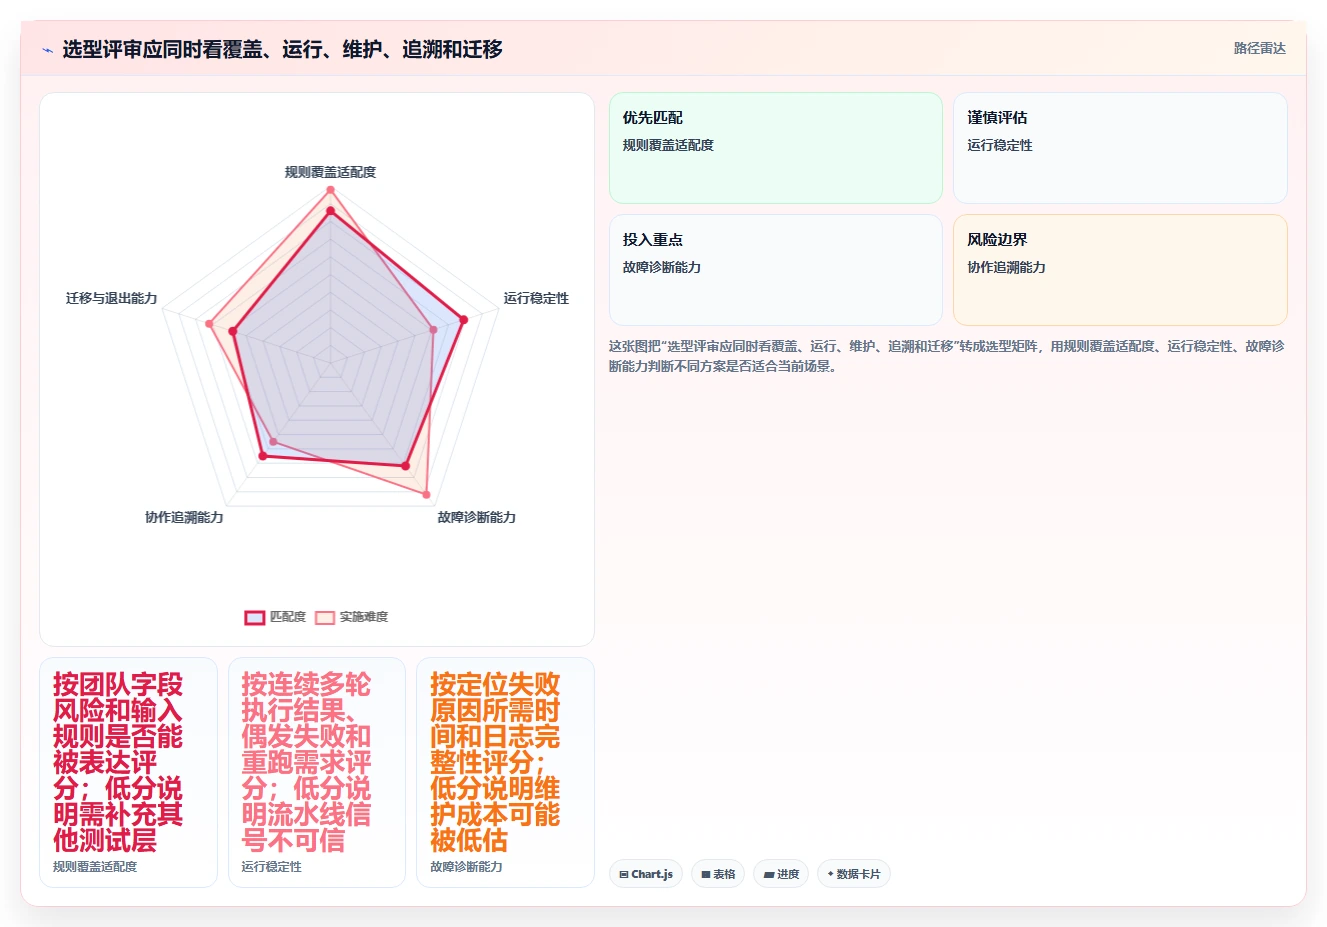Click the 路径雷达 label in the header
This screenshot has width=1327, height=927.
pyautogui.click(x=1259, y=48)
